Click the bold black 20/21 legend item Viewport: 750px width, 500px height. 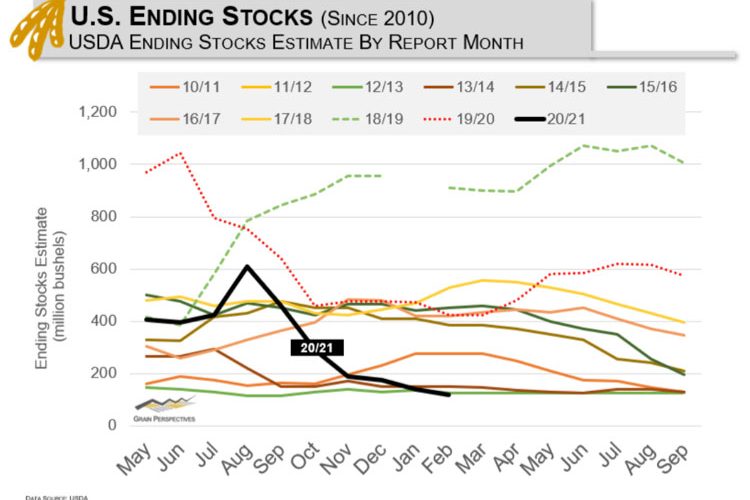[551, 119]
